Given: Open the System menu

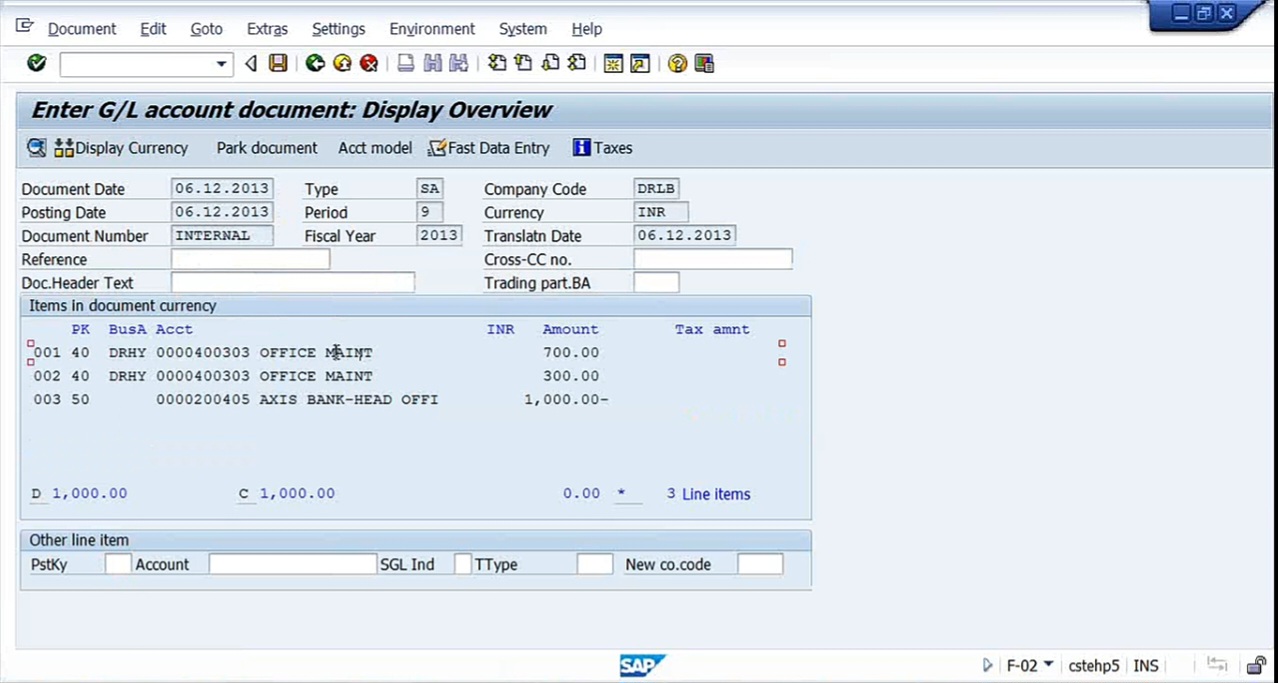Looking at the screenshot, I should tap(523, 29).
